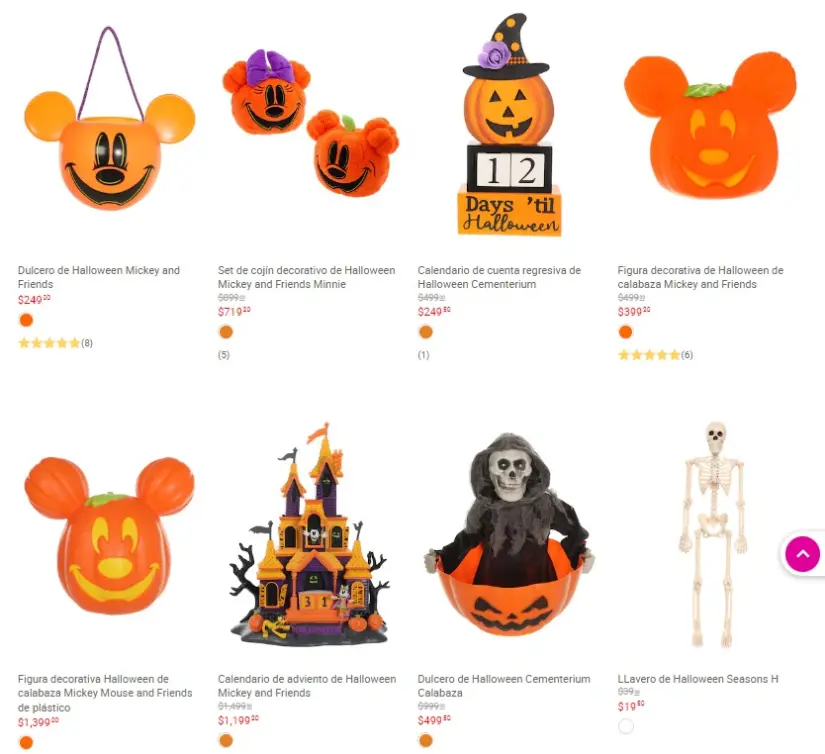Pick orange swatch under Figura decorativa calabaza
Viewport: 825px width, 754px height.
pyautogui.click(x=626, y=332)
